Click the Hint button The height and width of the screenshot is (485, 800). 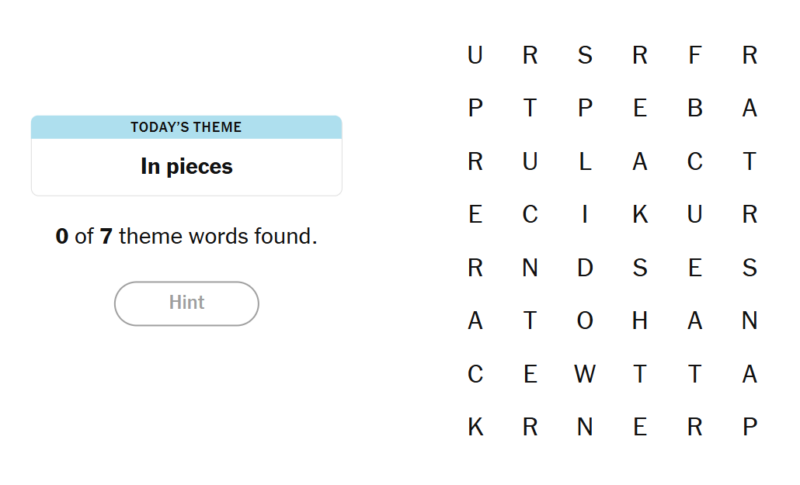click(186, 303)
